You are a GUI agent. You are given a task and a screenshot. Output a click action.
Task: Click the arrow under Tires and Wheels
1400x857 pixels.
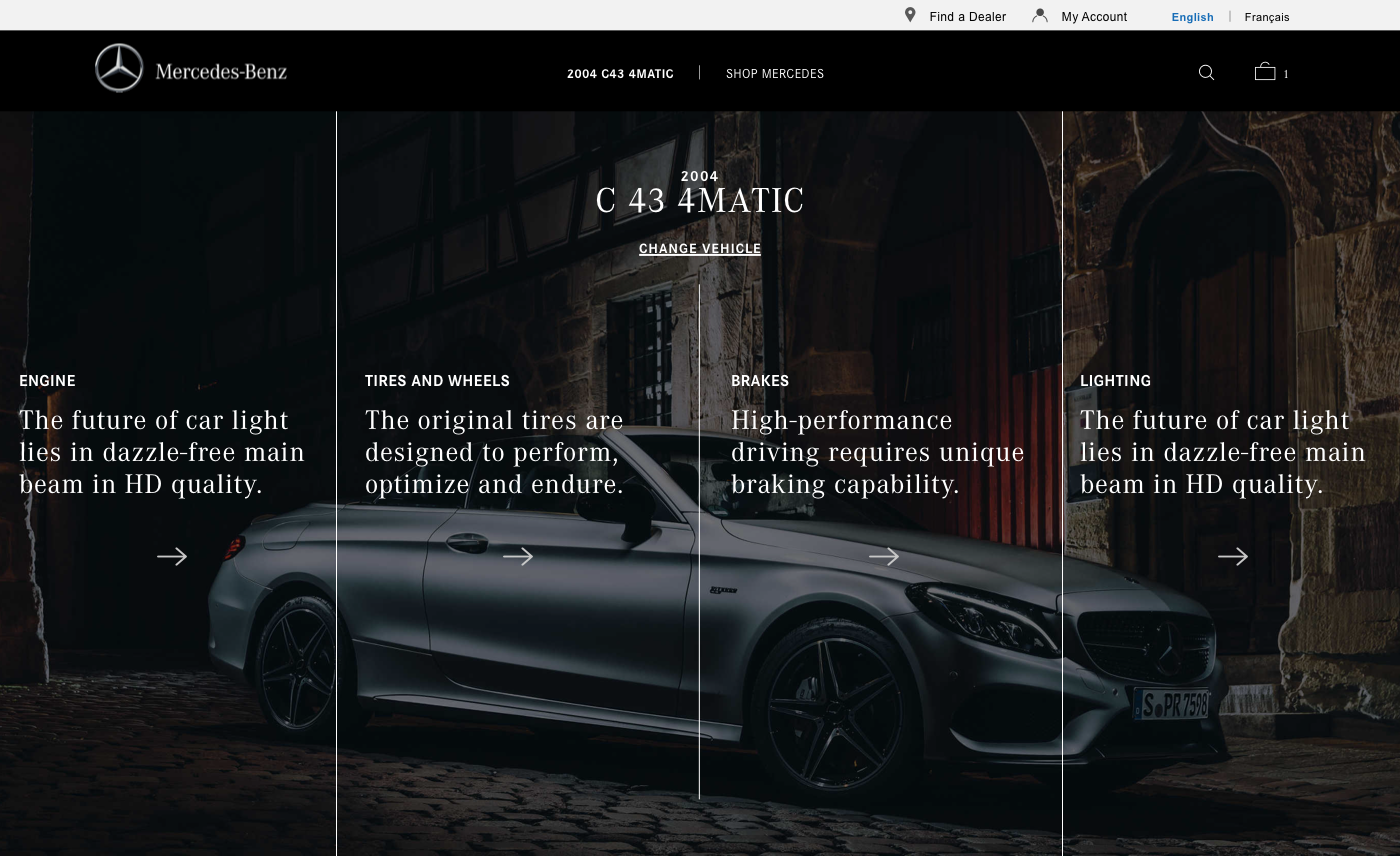[518, 557]
